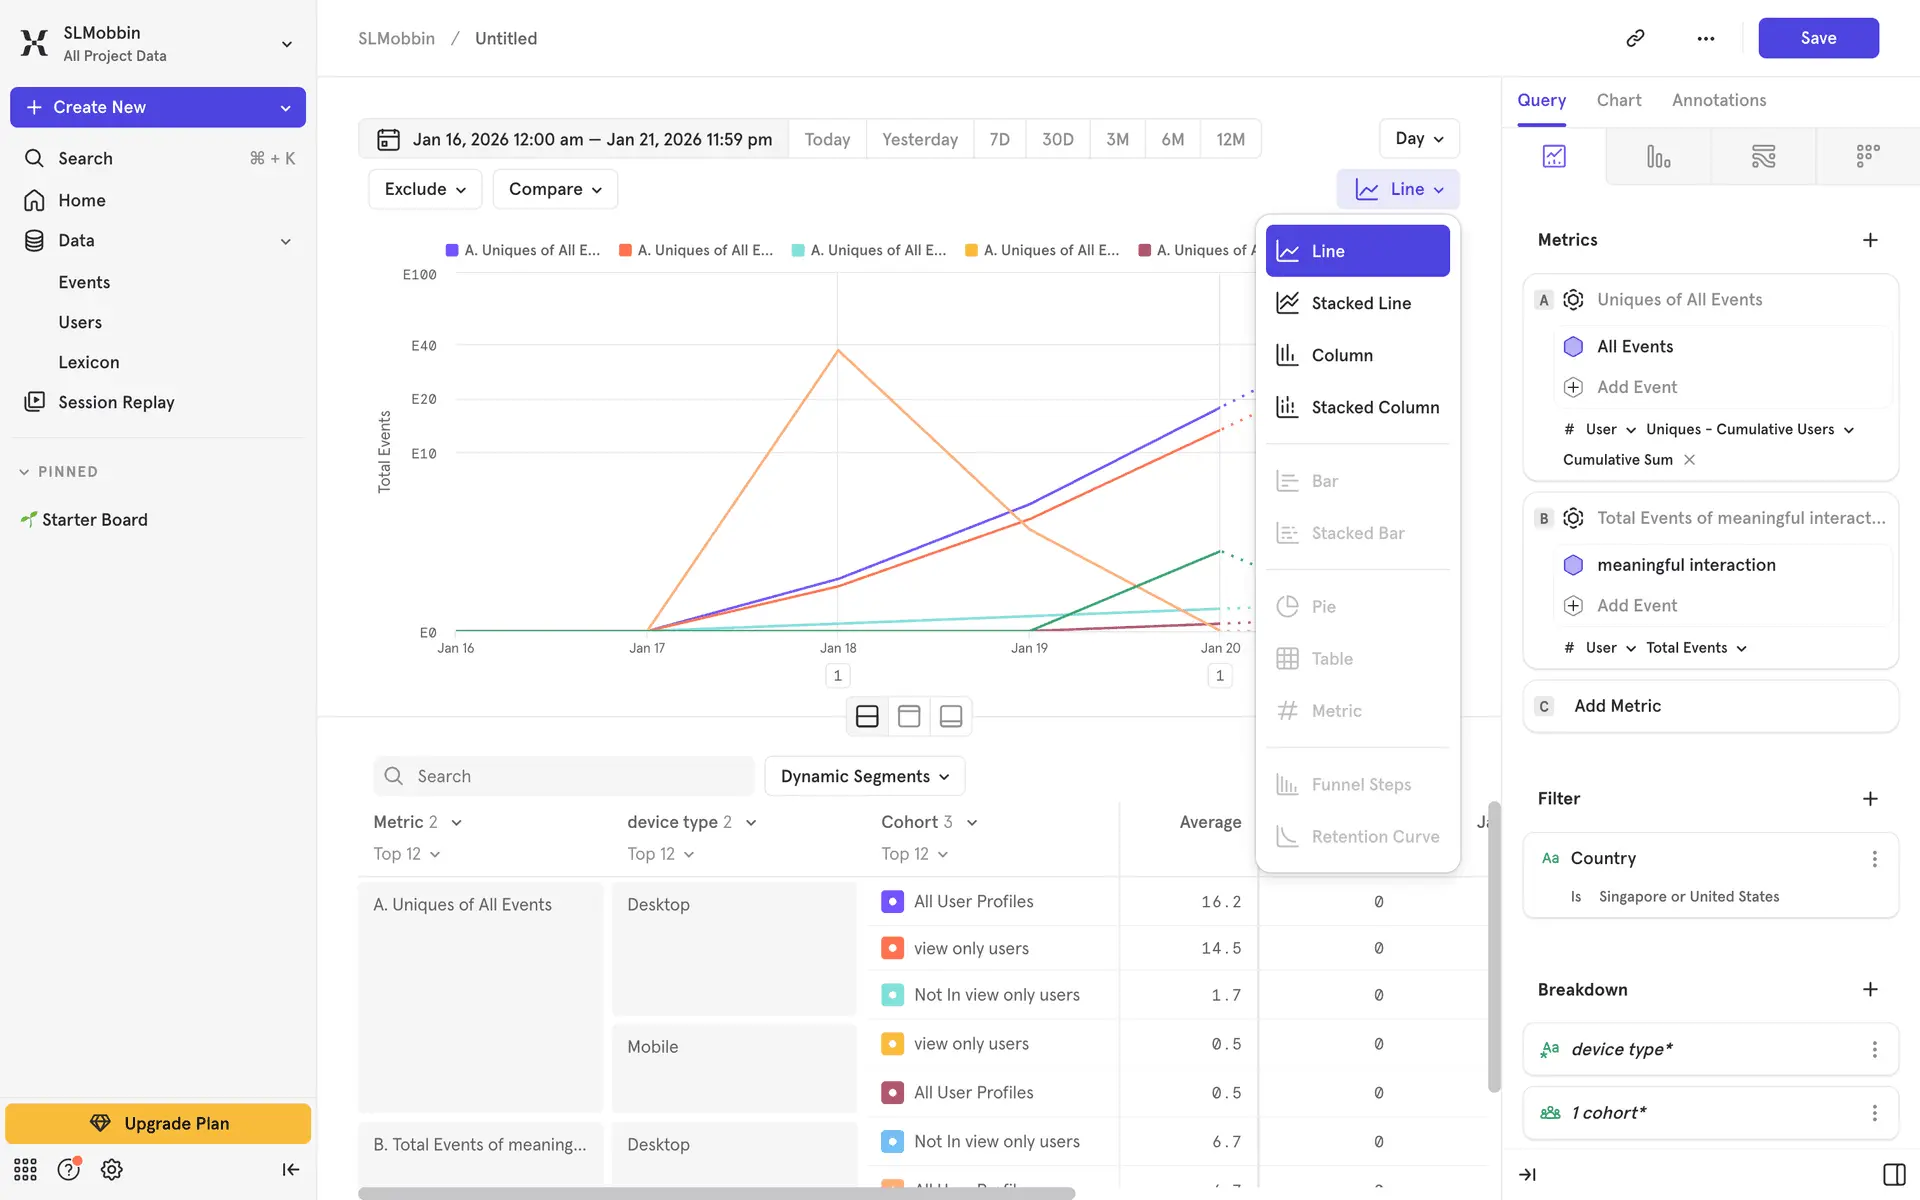Viewport: 1920px width, 1200px height.
Task: Toggle the split chart and table layout
Action: click(867, 716)
